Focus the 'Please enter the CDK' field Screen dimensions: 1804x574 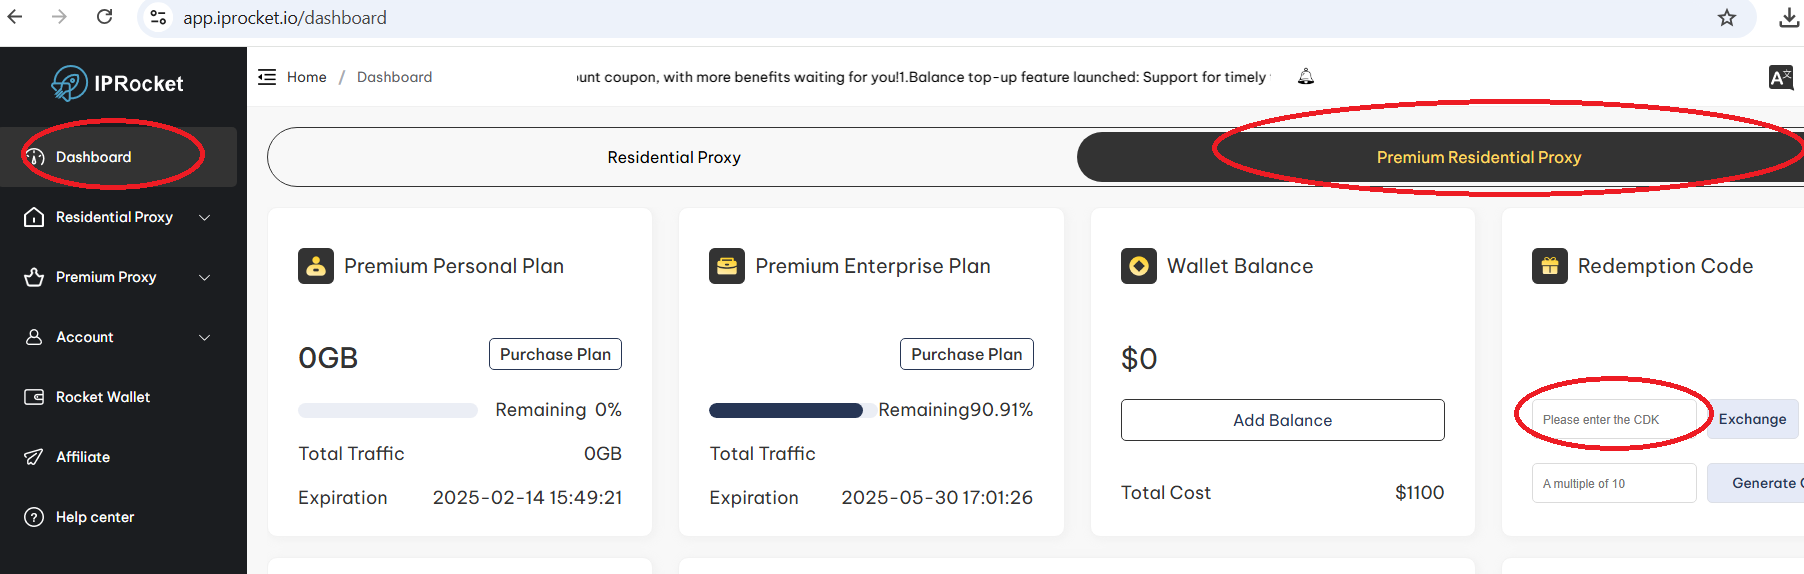click(x=1612, y=419)
